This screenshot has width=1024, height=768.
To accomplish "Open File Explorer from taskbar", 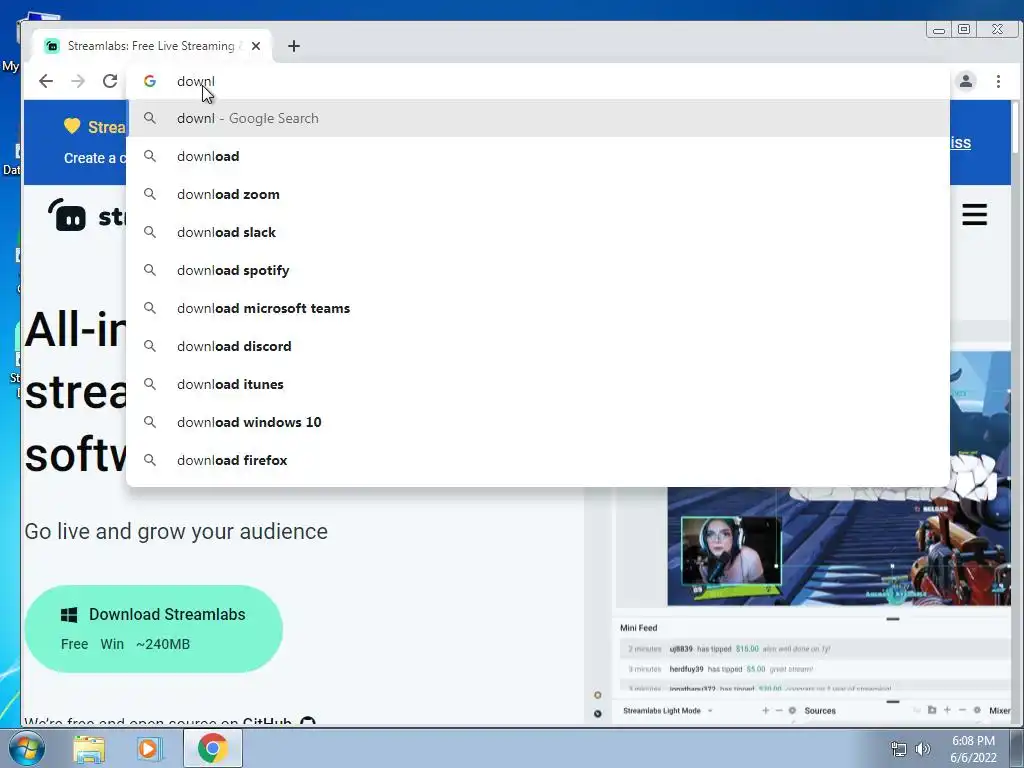I will point(89,748).
